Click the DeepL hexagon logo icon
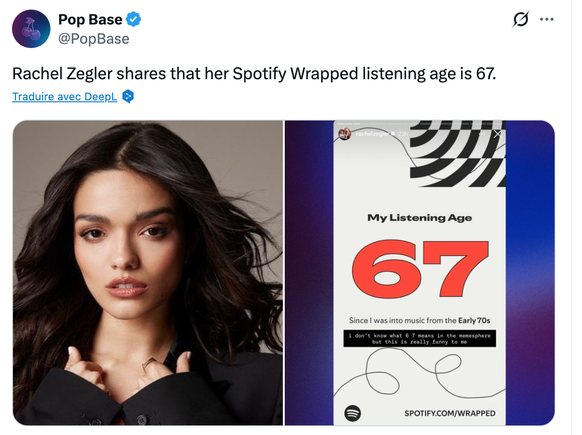Image resolution: width=582 pixels, height=435 pixels. tap(128, 97)
